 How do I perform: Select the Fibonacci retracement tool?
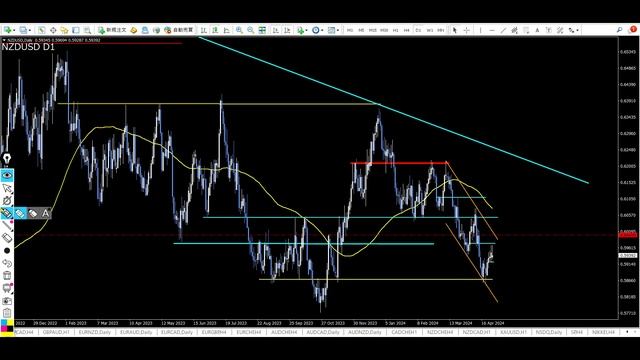click(526, 30)
